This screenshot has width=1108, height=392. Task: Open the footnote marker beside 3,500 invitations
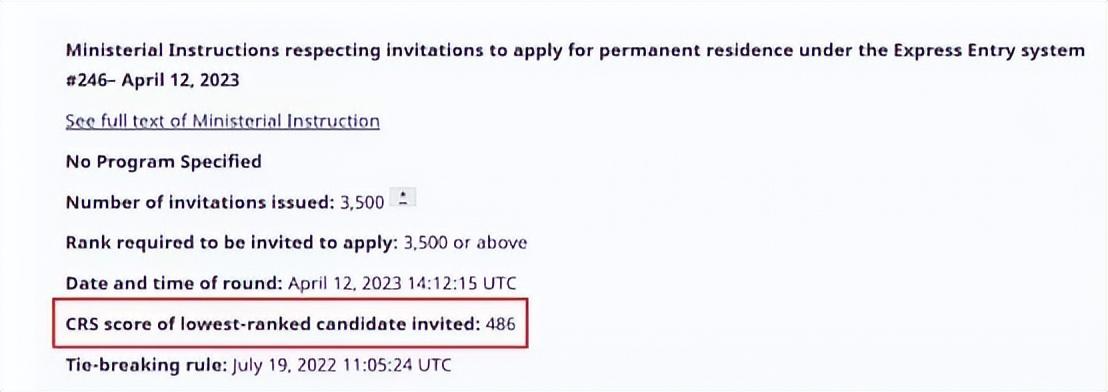click(403, 199)
